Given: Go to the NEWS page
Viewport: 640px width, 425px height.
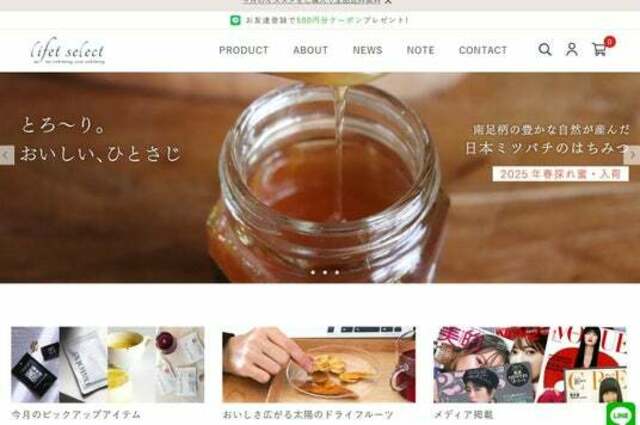Looking at the screenshot, I should point(368,50).
